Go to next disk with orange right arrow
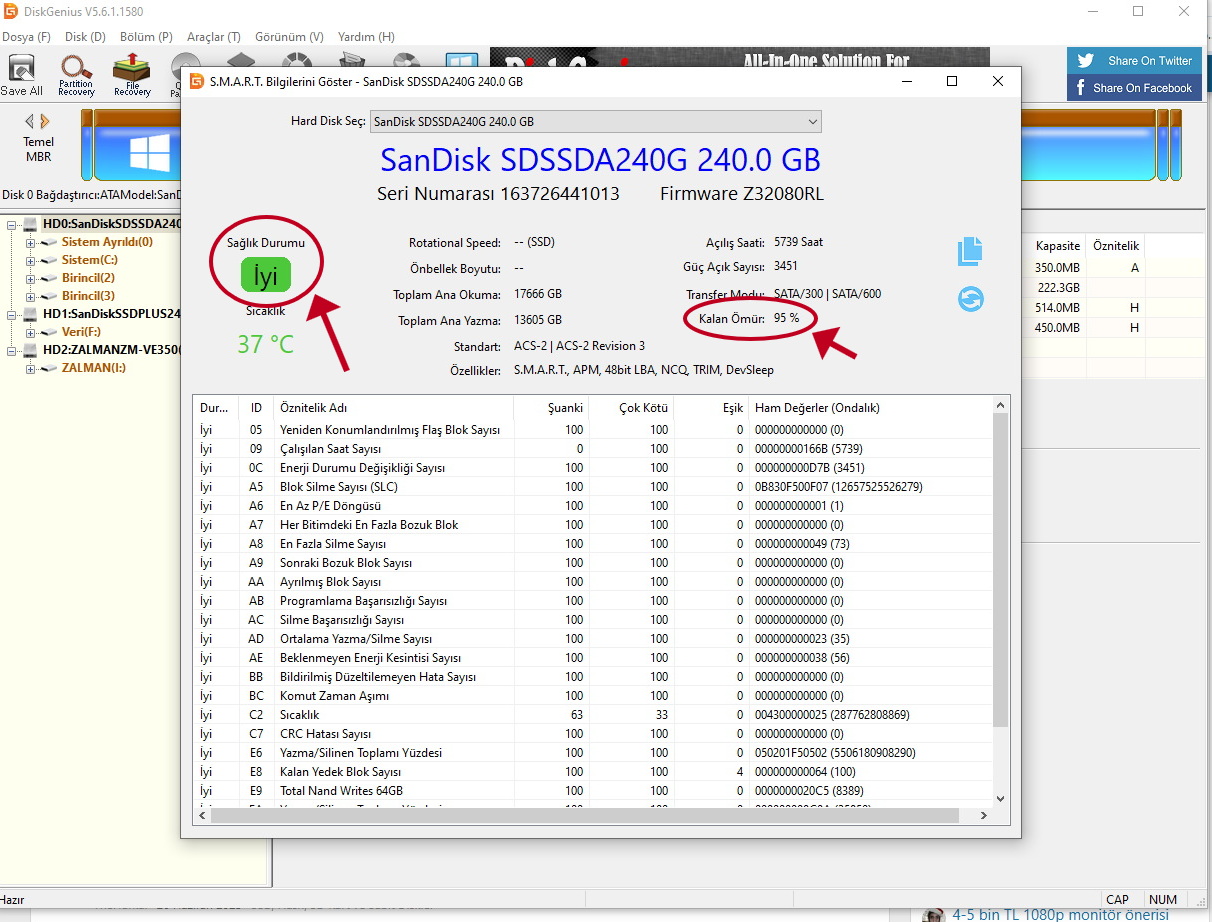 click(x=44, y=121)
